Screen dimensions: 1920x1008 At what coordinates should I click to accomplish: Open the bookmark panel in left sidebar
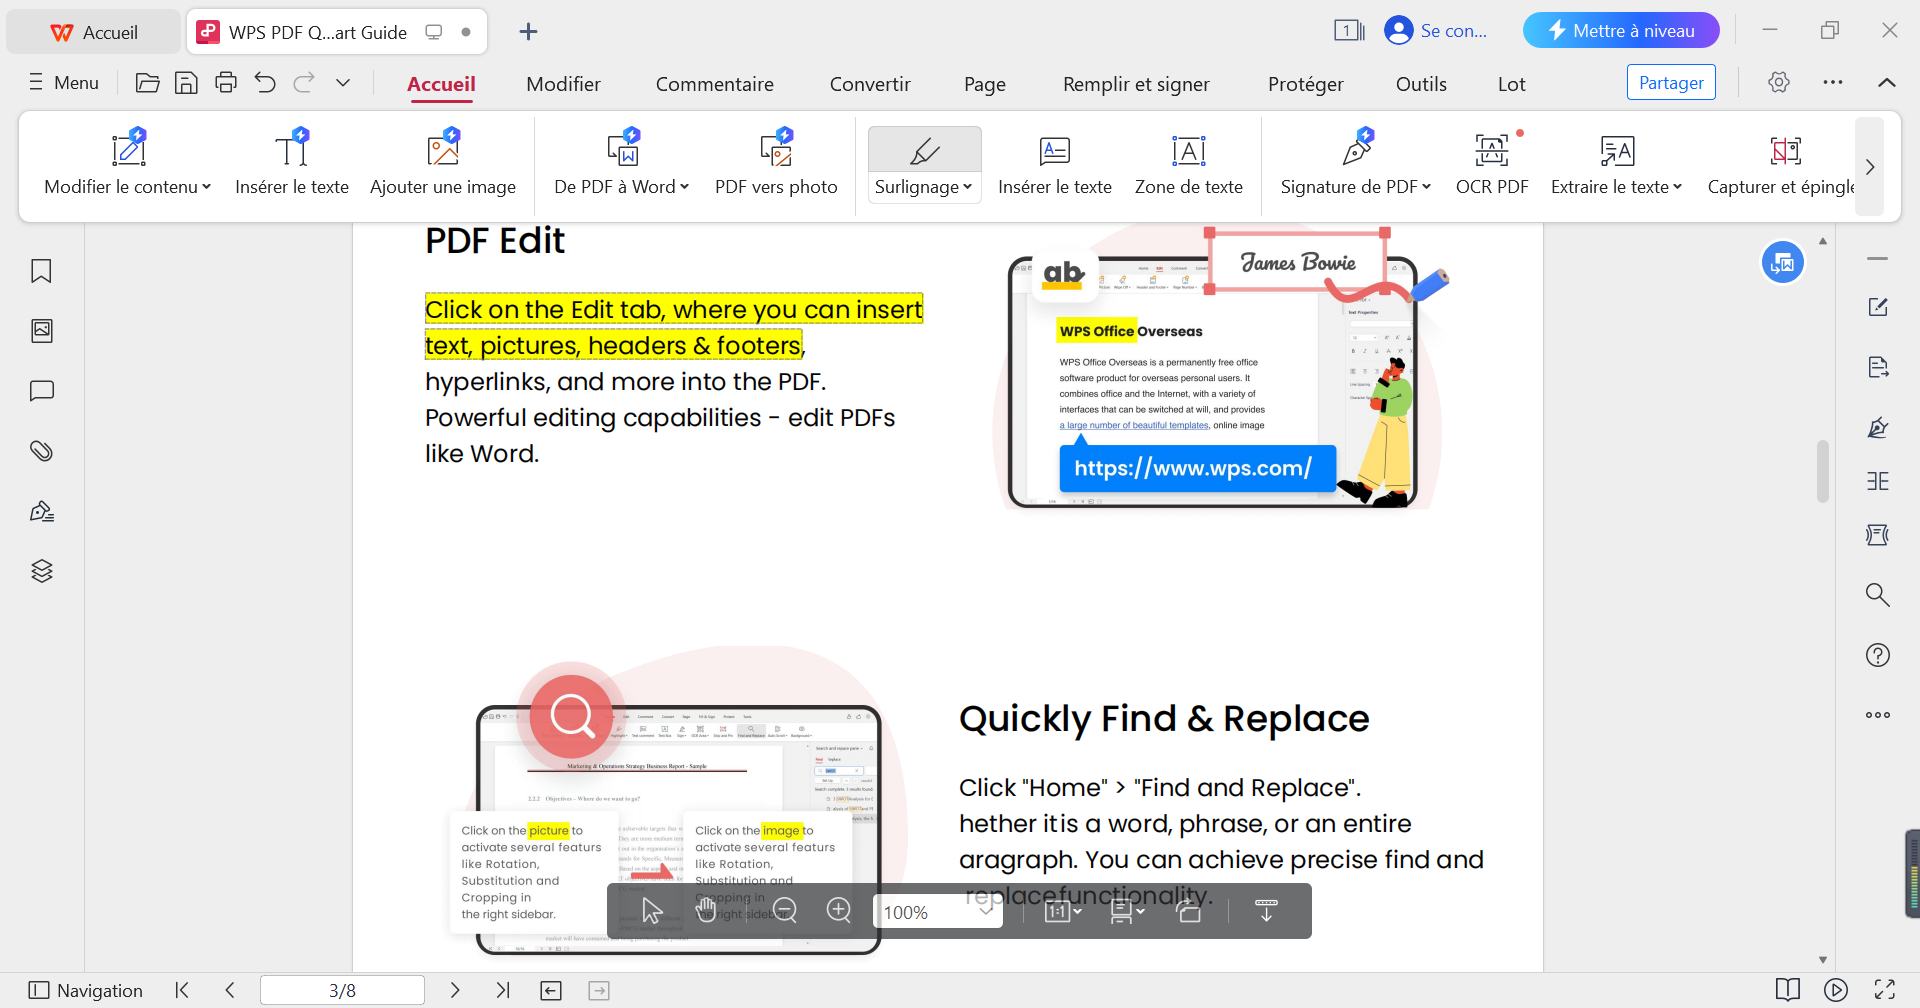coord(41,271)
